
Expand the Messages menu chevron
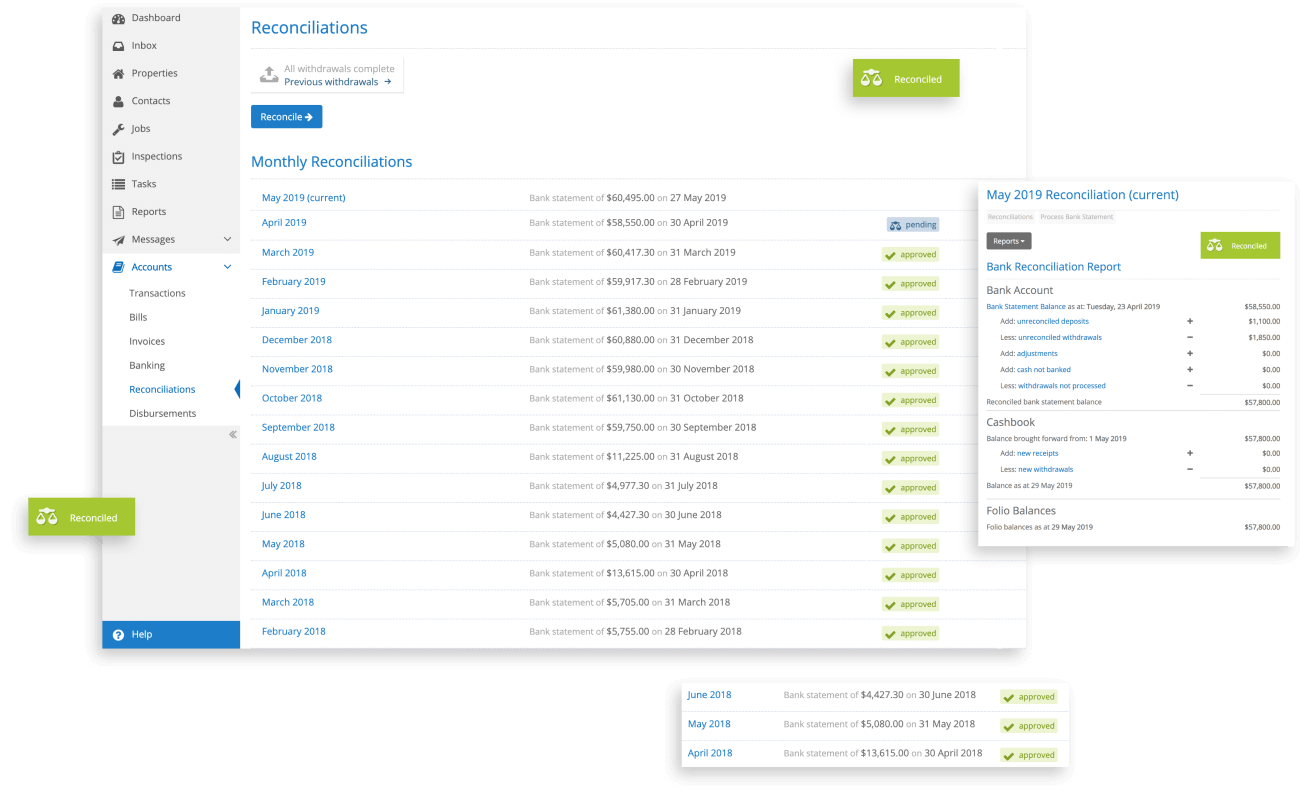click(227, 240)
